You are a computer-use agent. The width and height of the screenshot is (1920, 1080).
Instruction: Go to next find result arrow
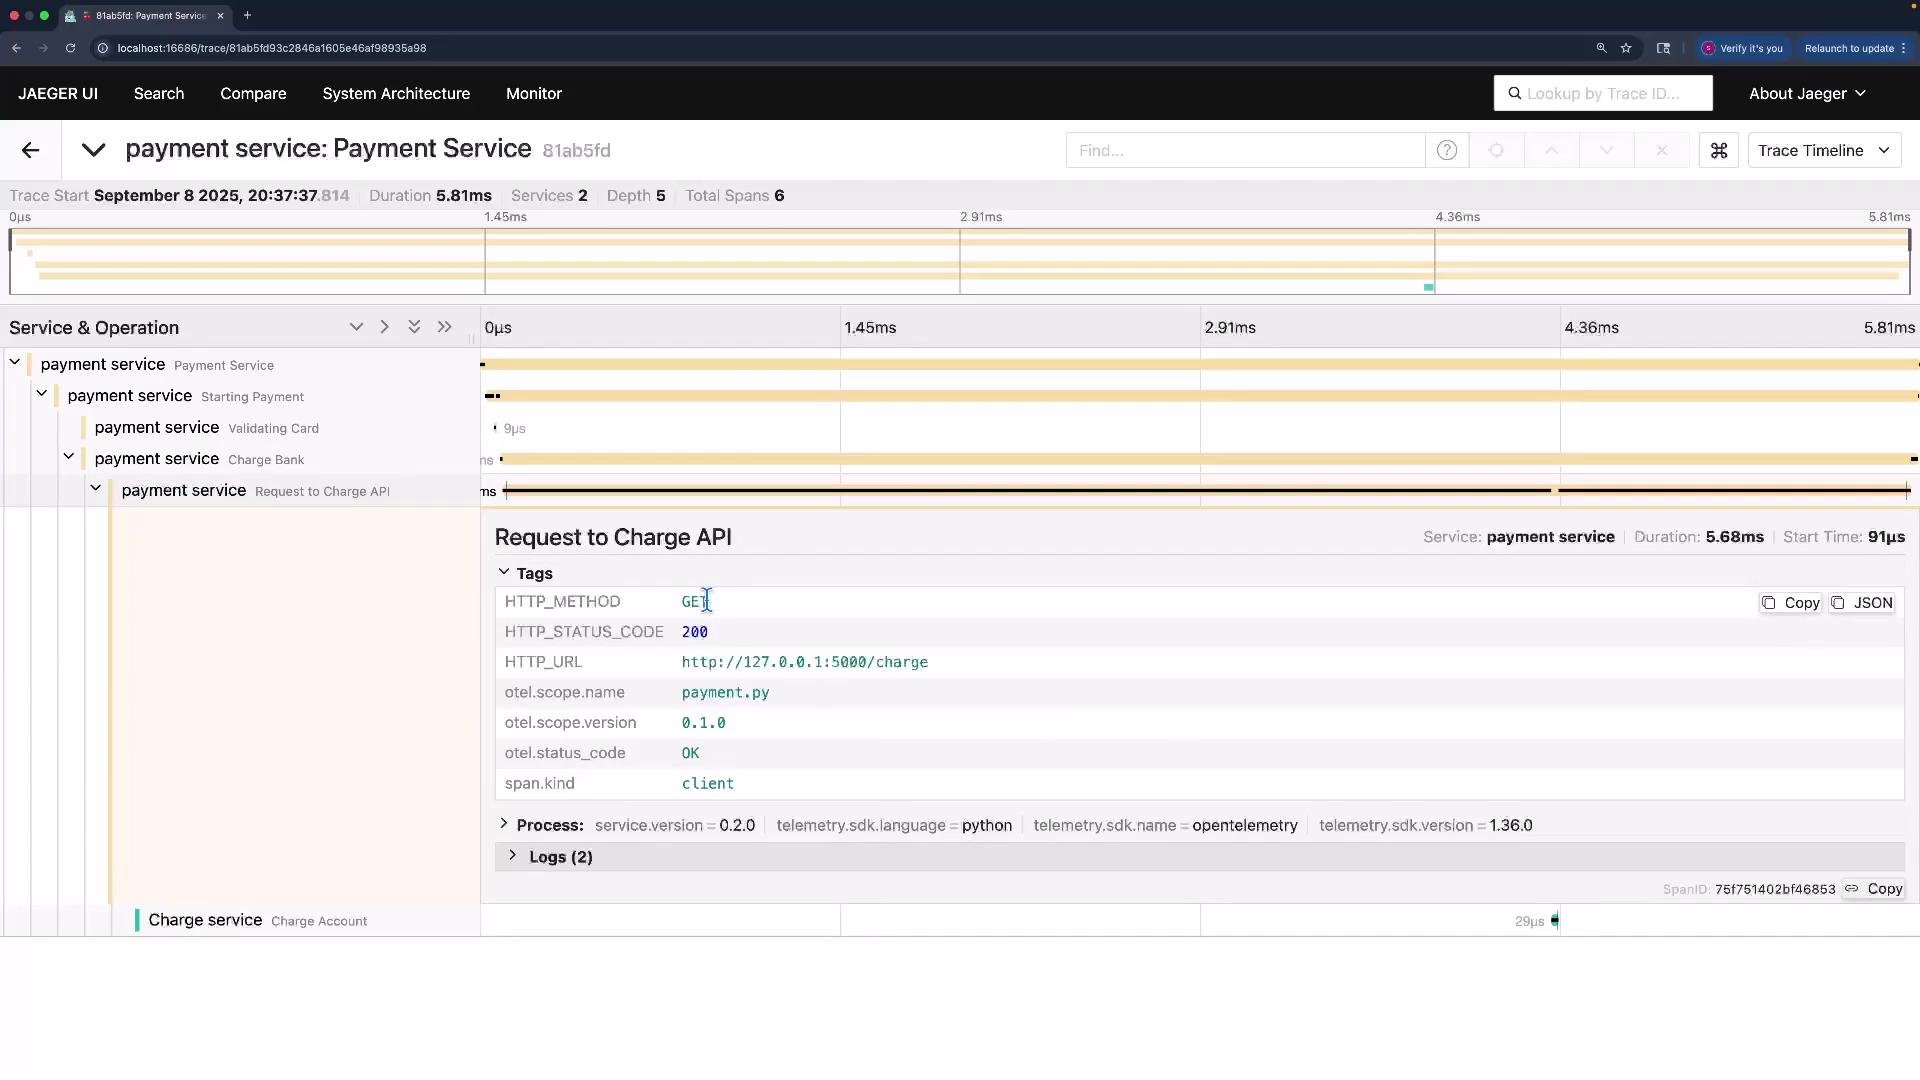pyautogui.click(x=1607, y=150)
